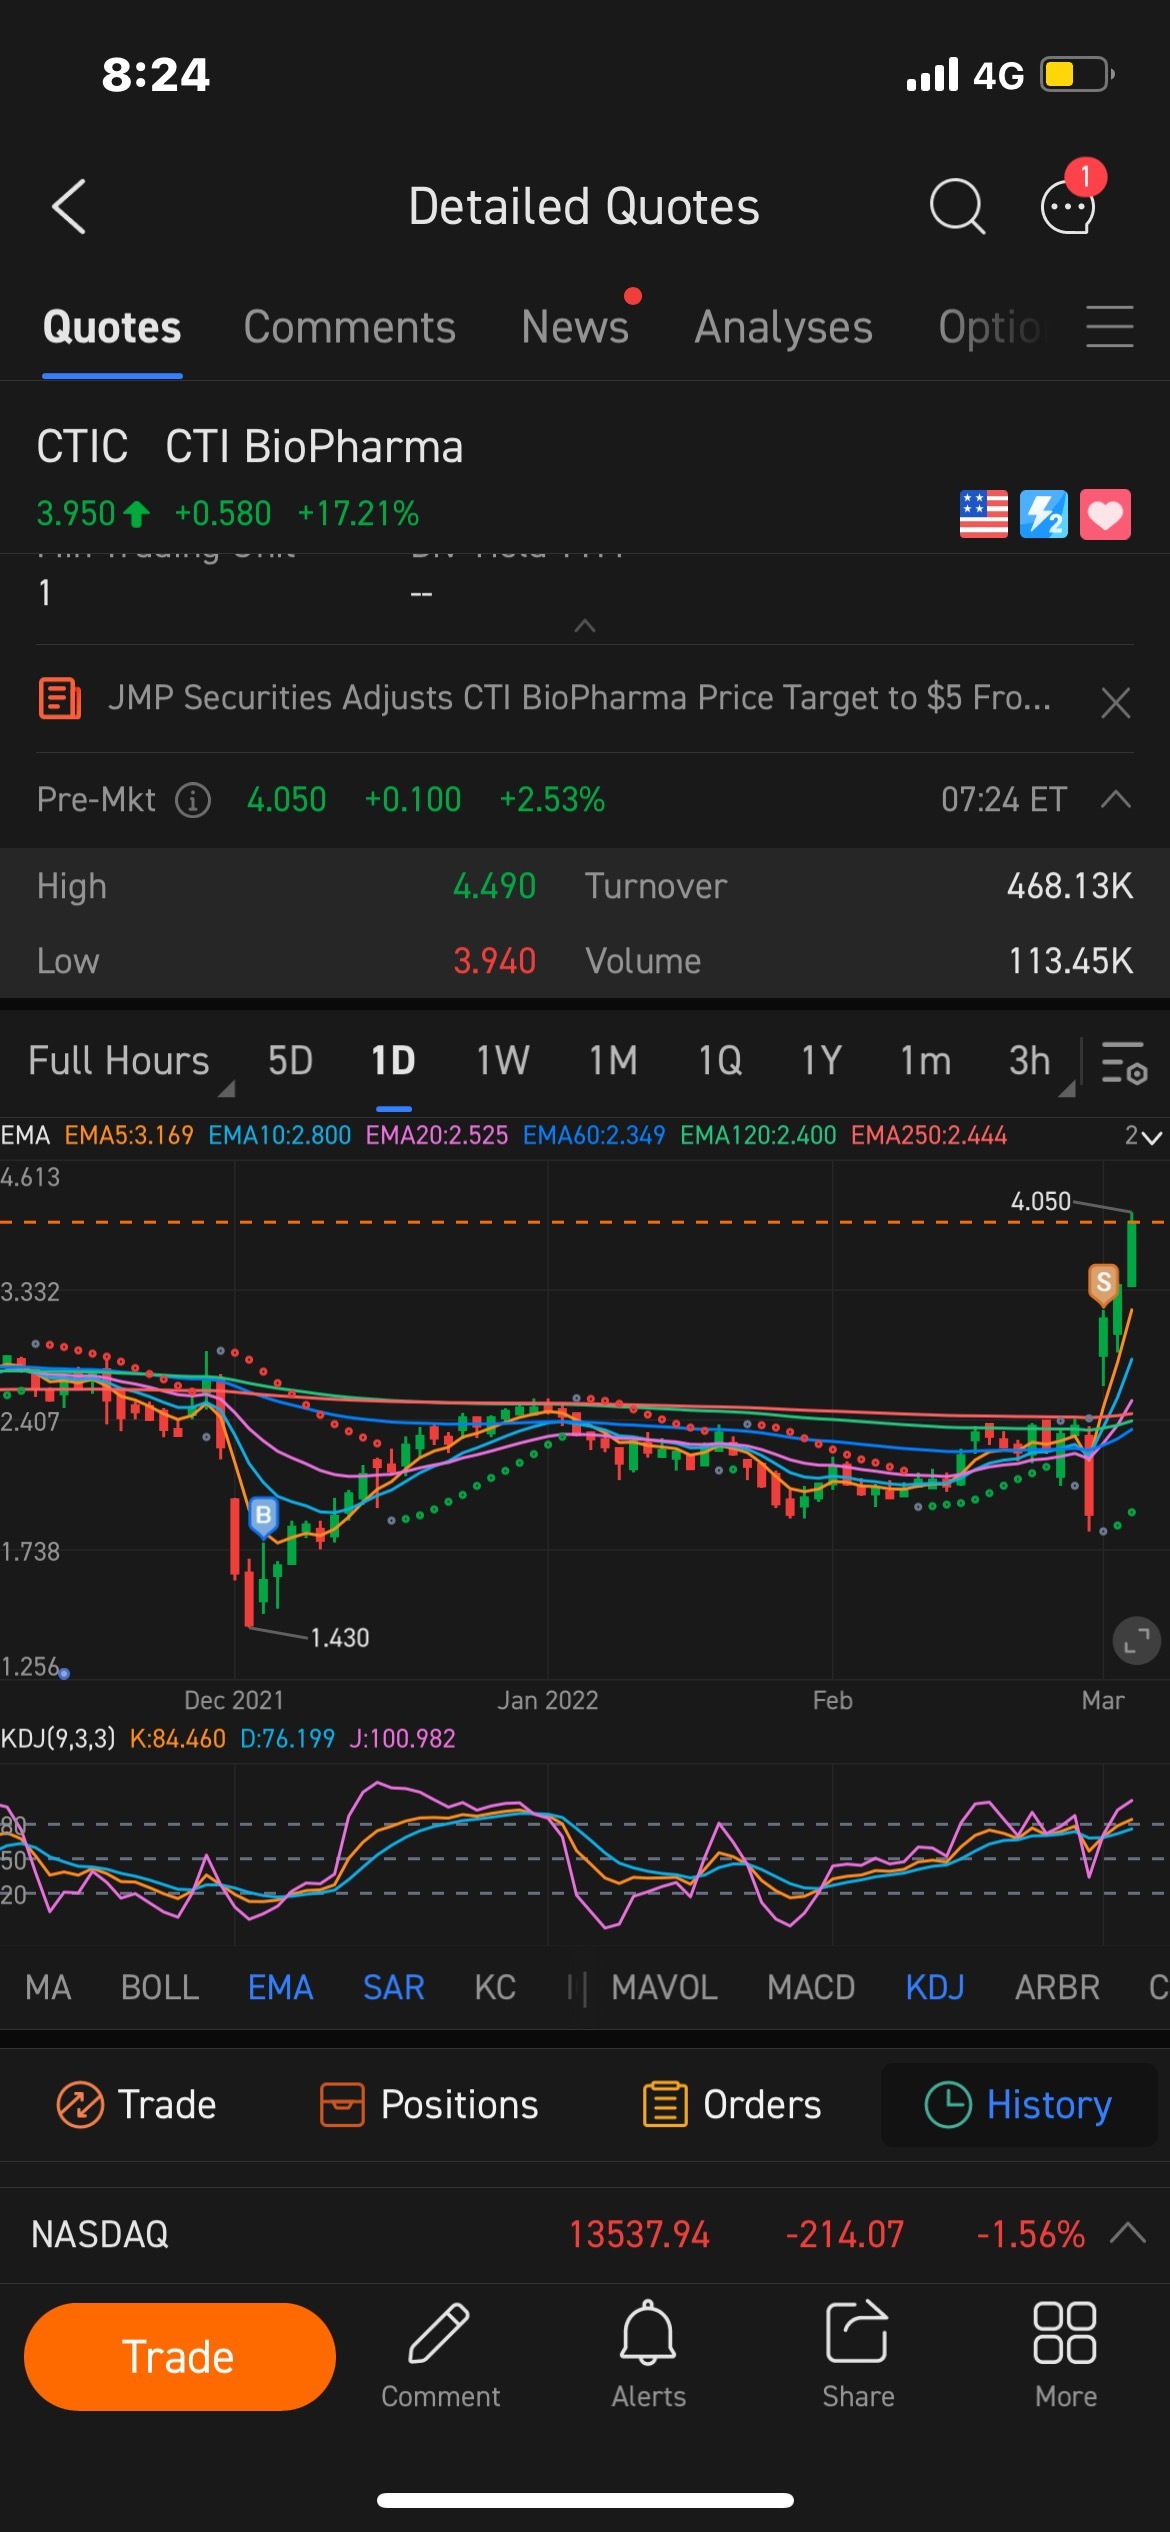Tap the US flag market icon

tap(984, 514)
